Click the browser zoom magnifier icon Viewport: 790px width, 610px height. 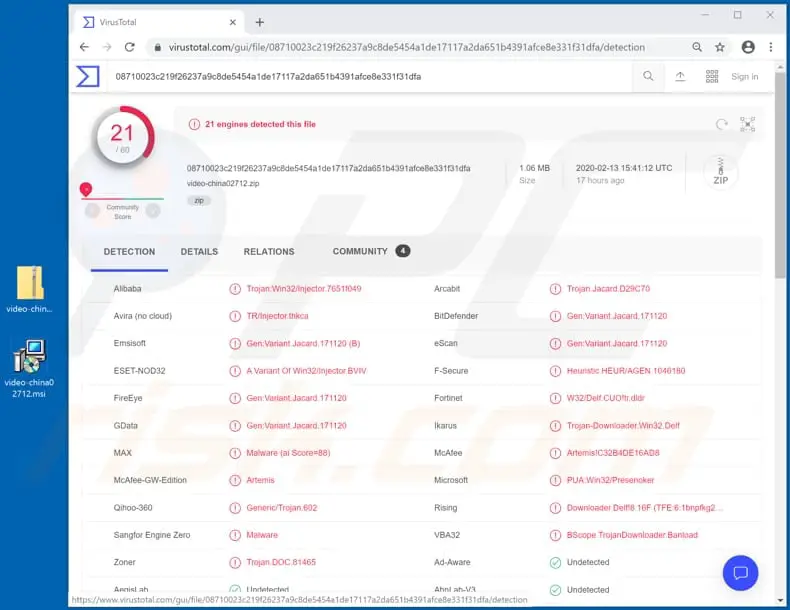pos(697,47)
